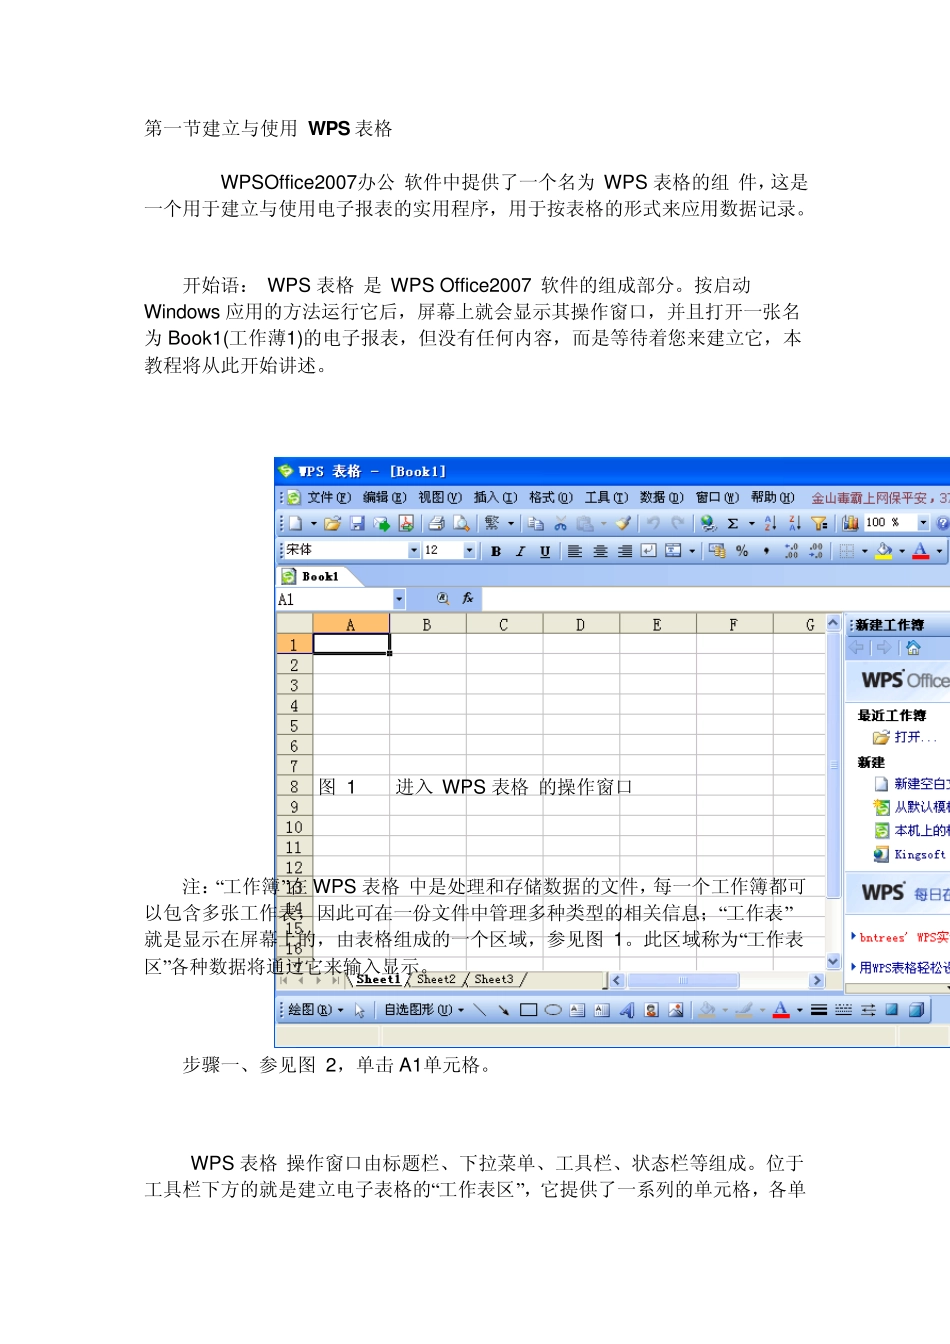Click the Center alignment icon
Image resolution: width=950 pixels, height=1344 pixels.
(x=600, y=551)
